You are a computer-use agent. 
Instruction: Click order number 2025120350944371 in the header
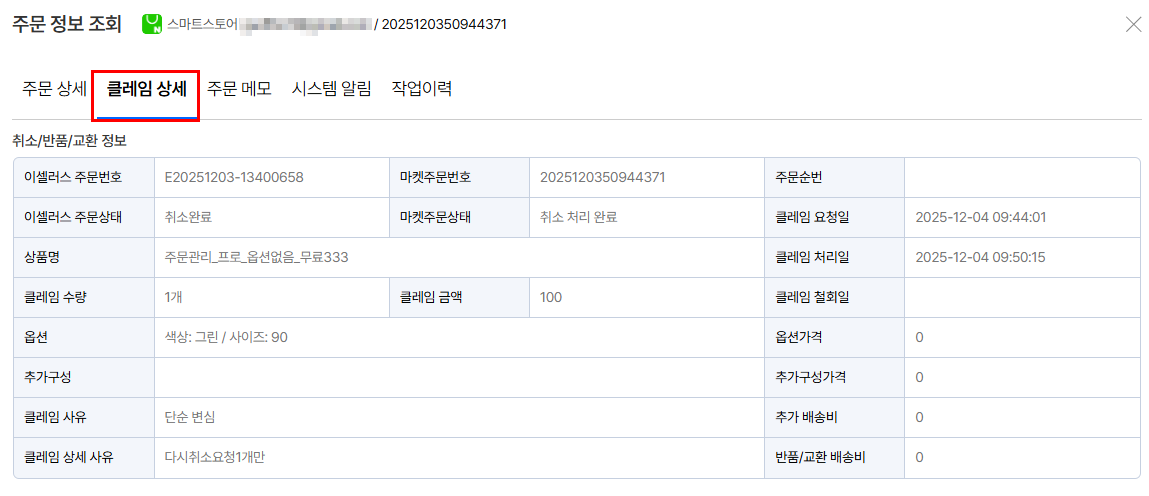tap(444, 24)
